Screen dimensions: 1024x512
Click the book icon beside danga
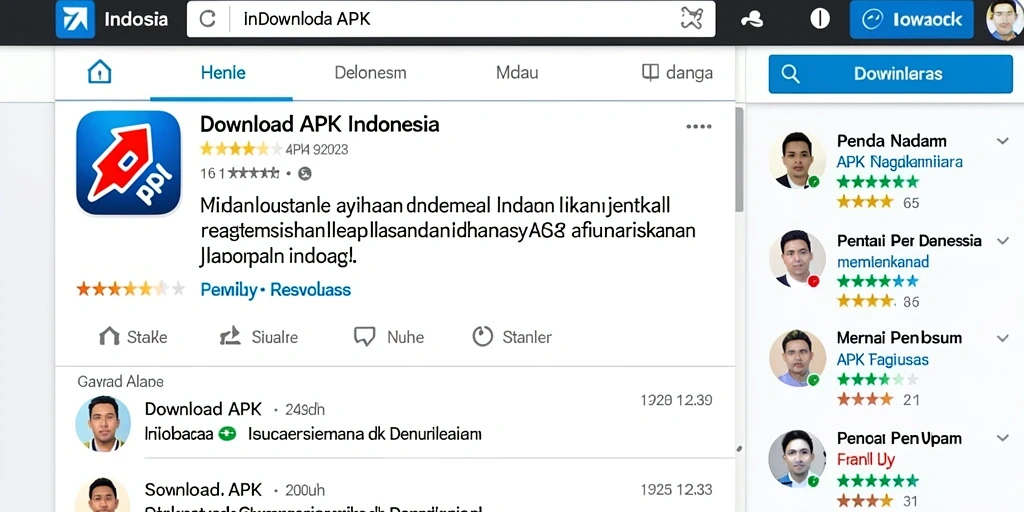[650, 72]
